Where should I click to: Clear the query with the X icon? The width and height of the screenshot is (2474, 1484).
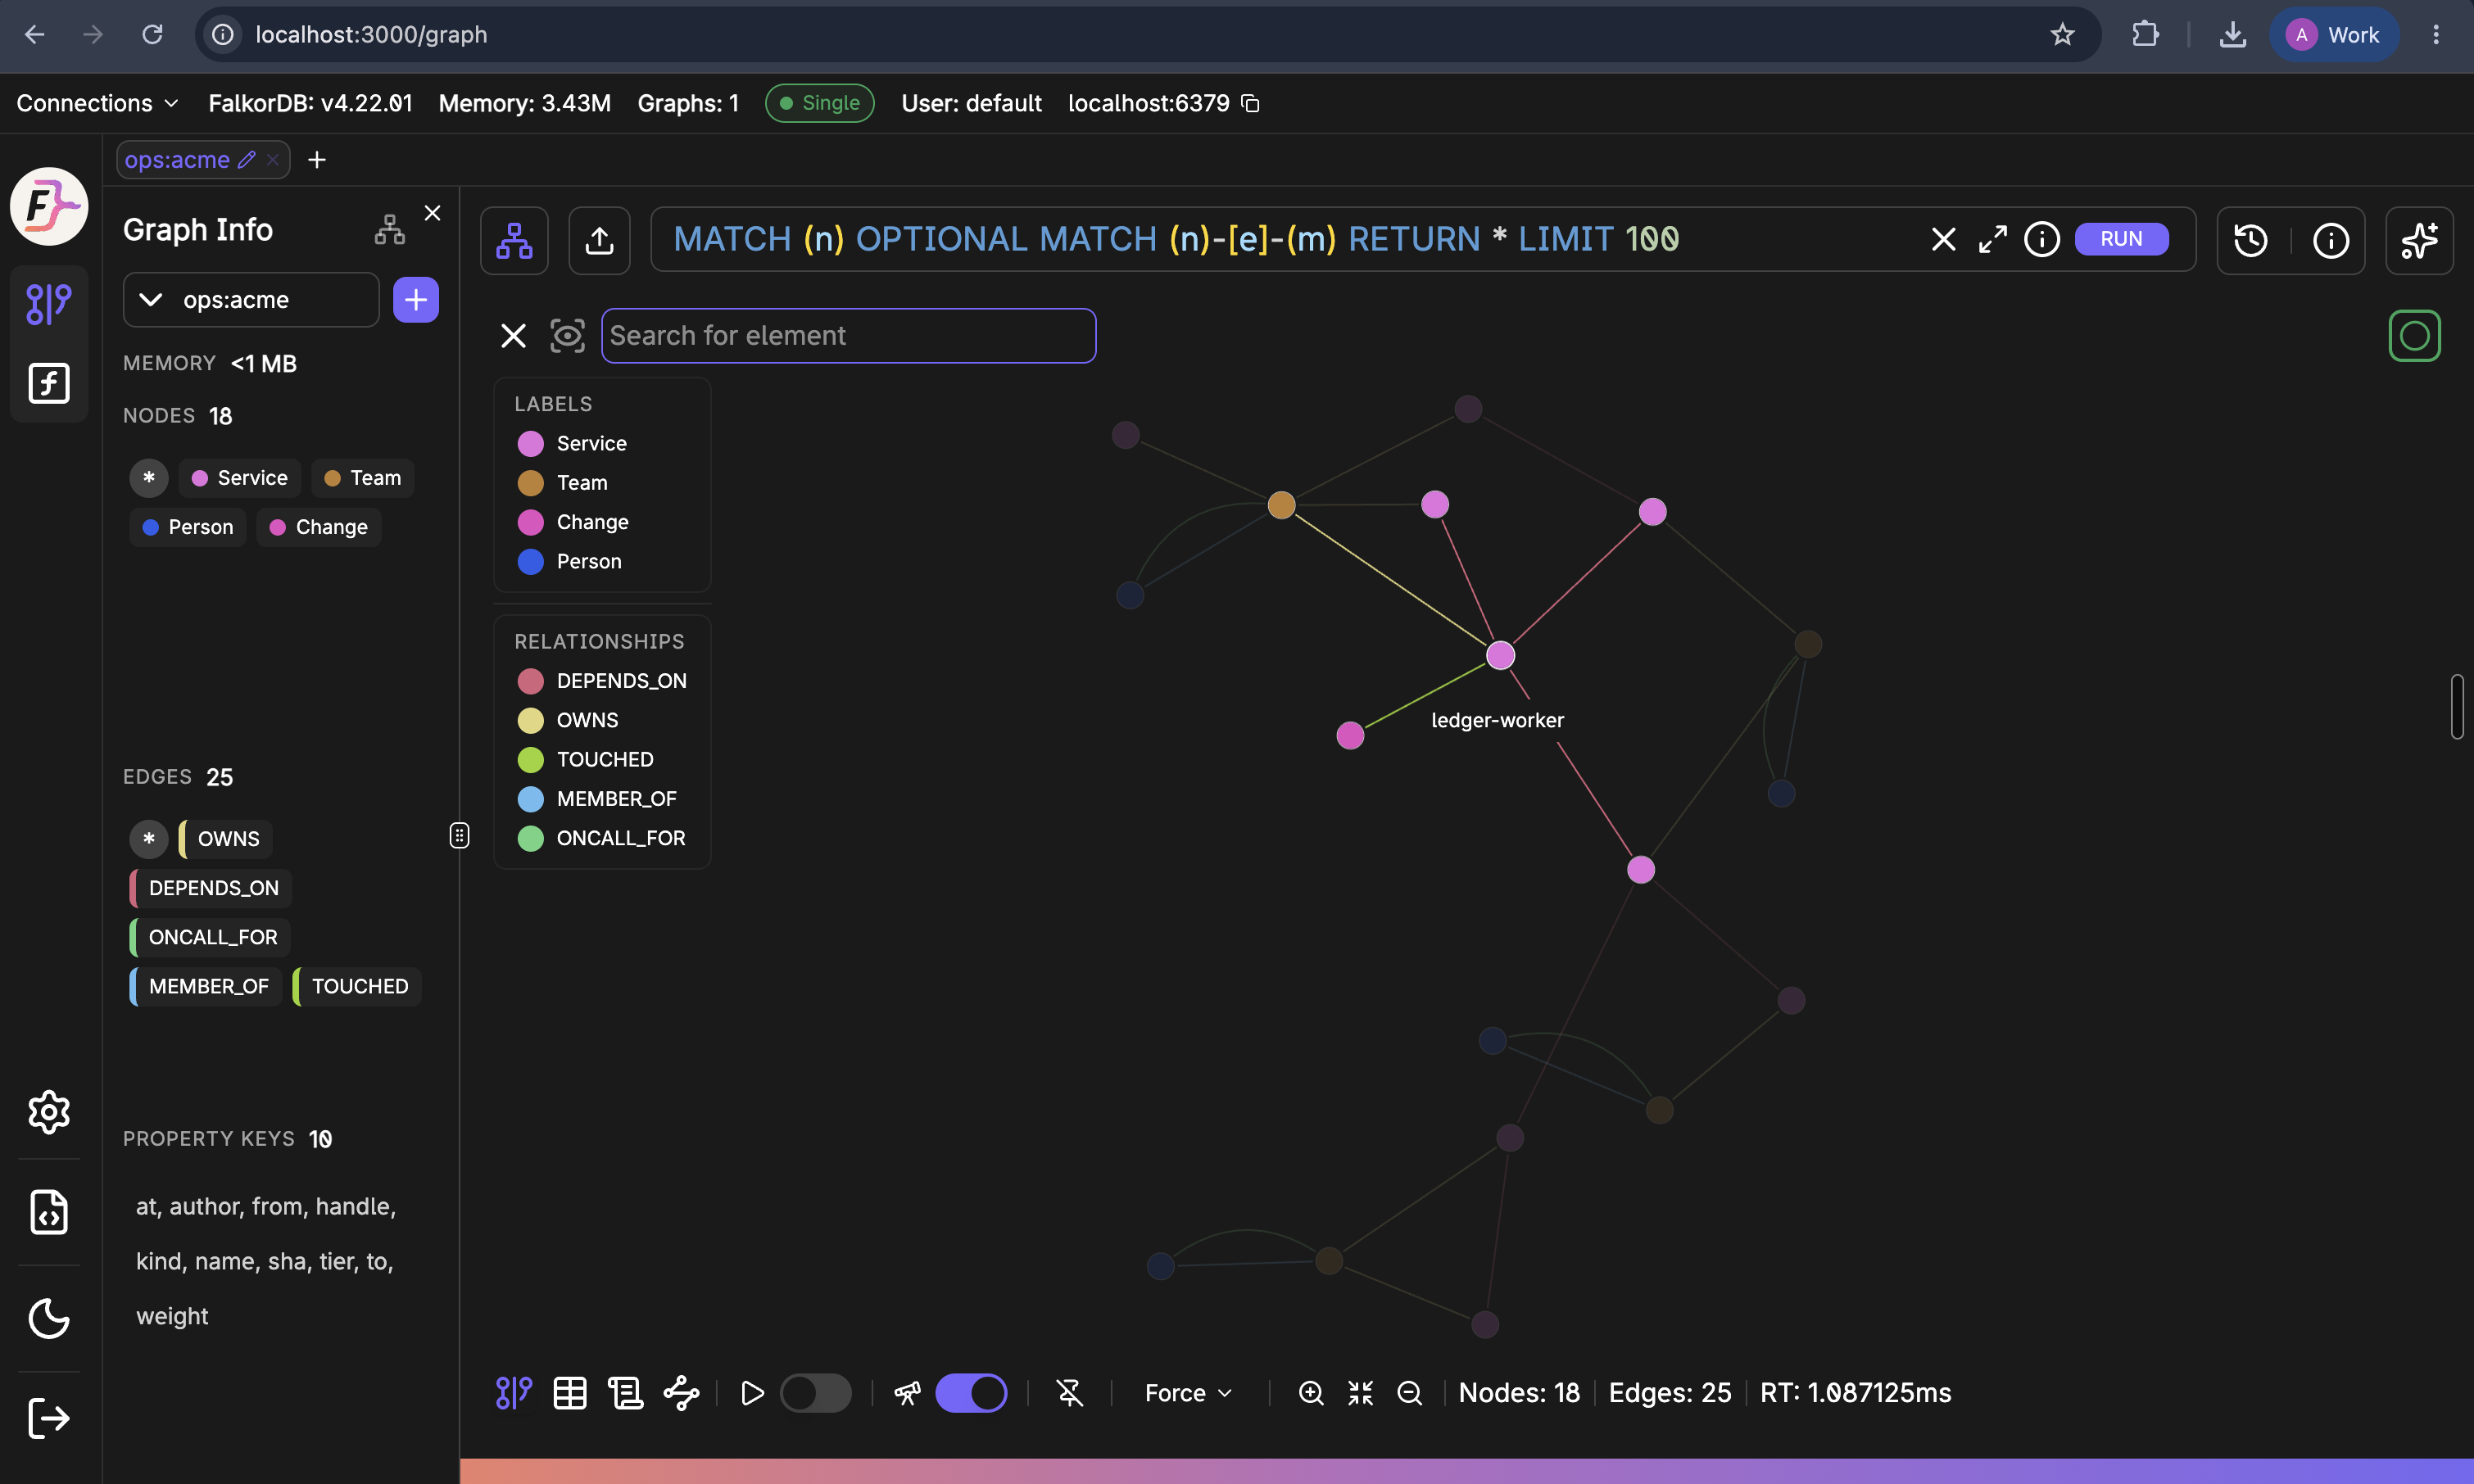(x=1943, y=239)
